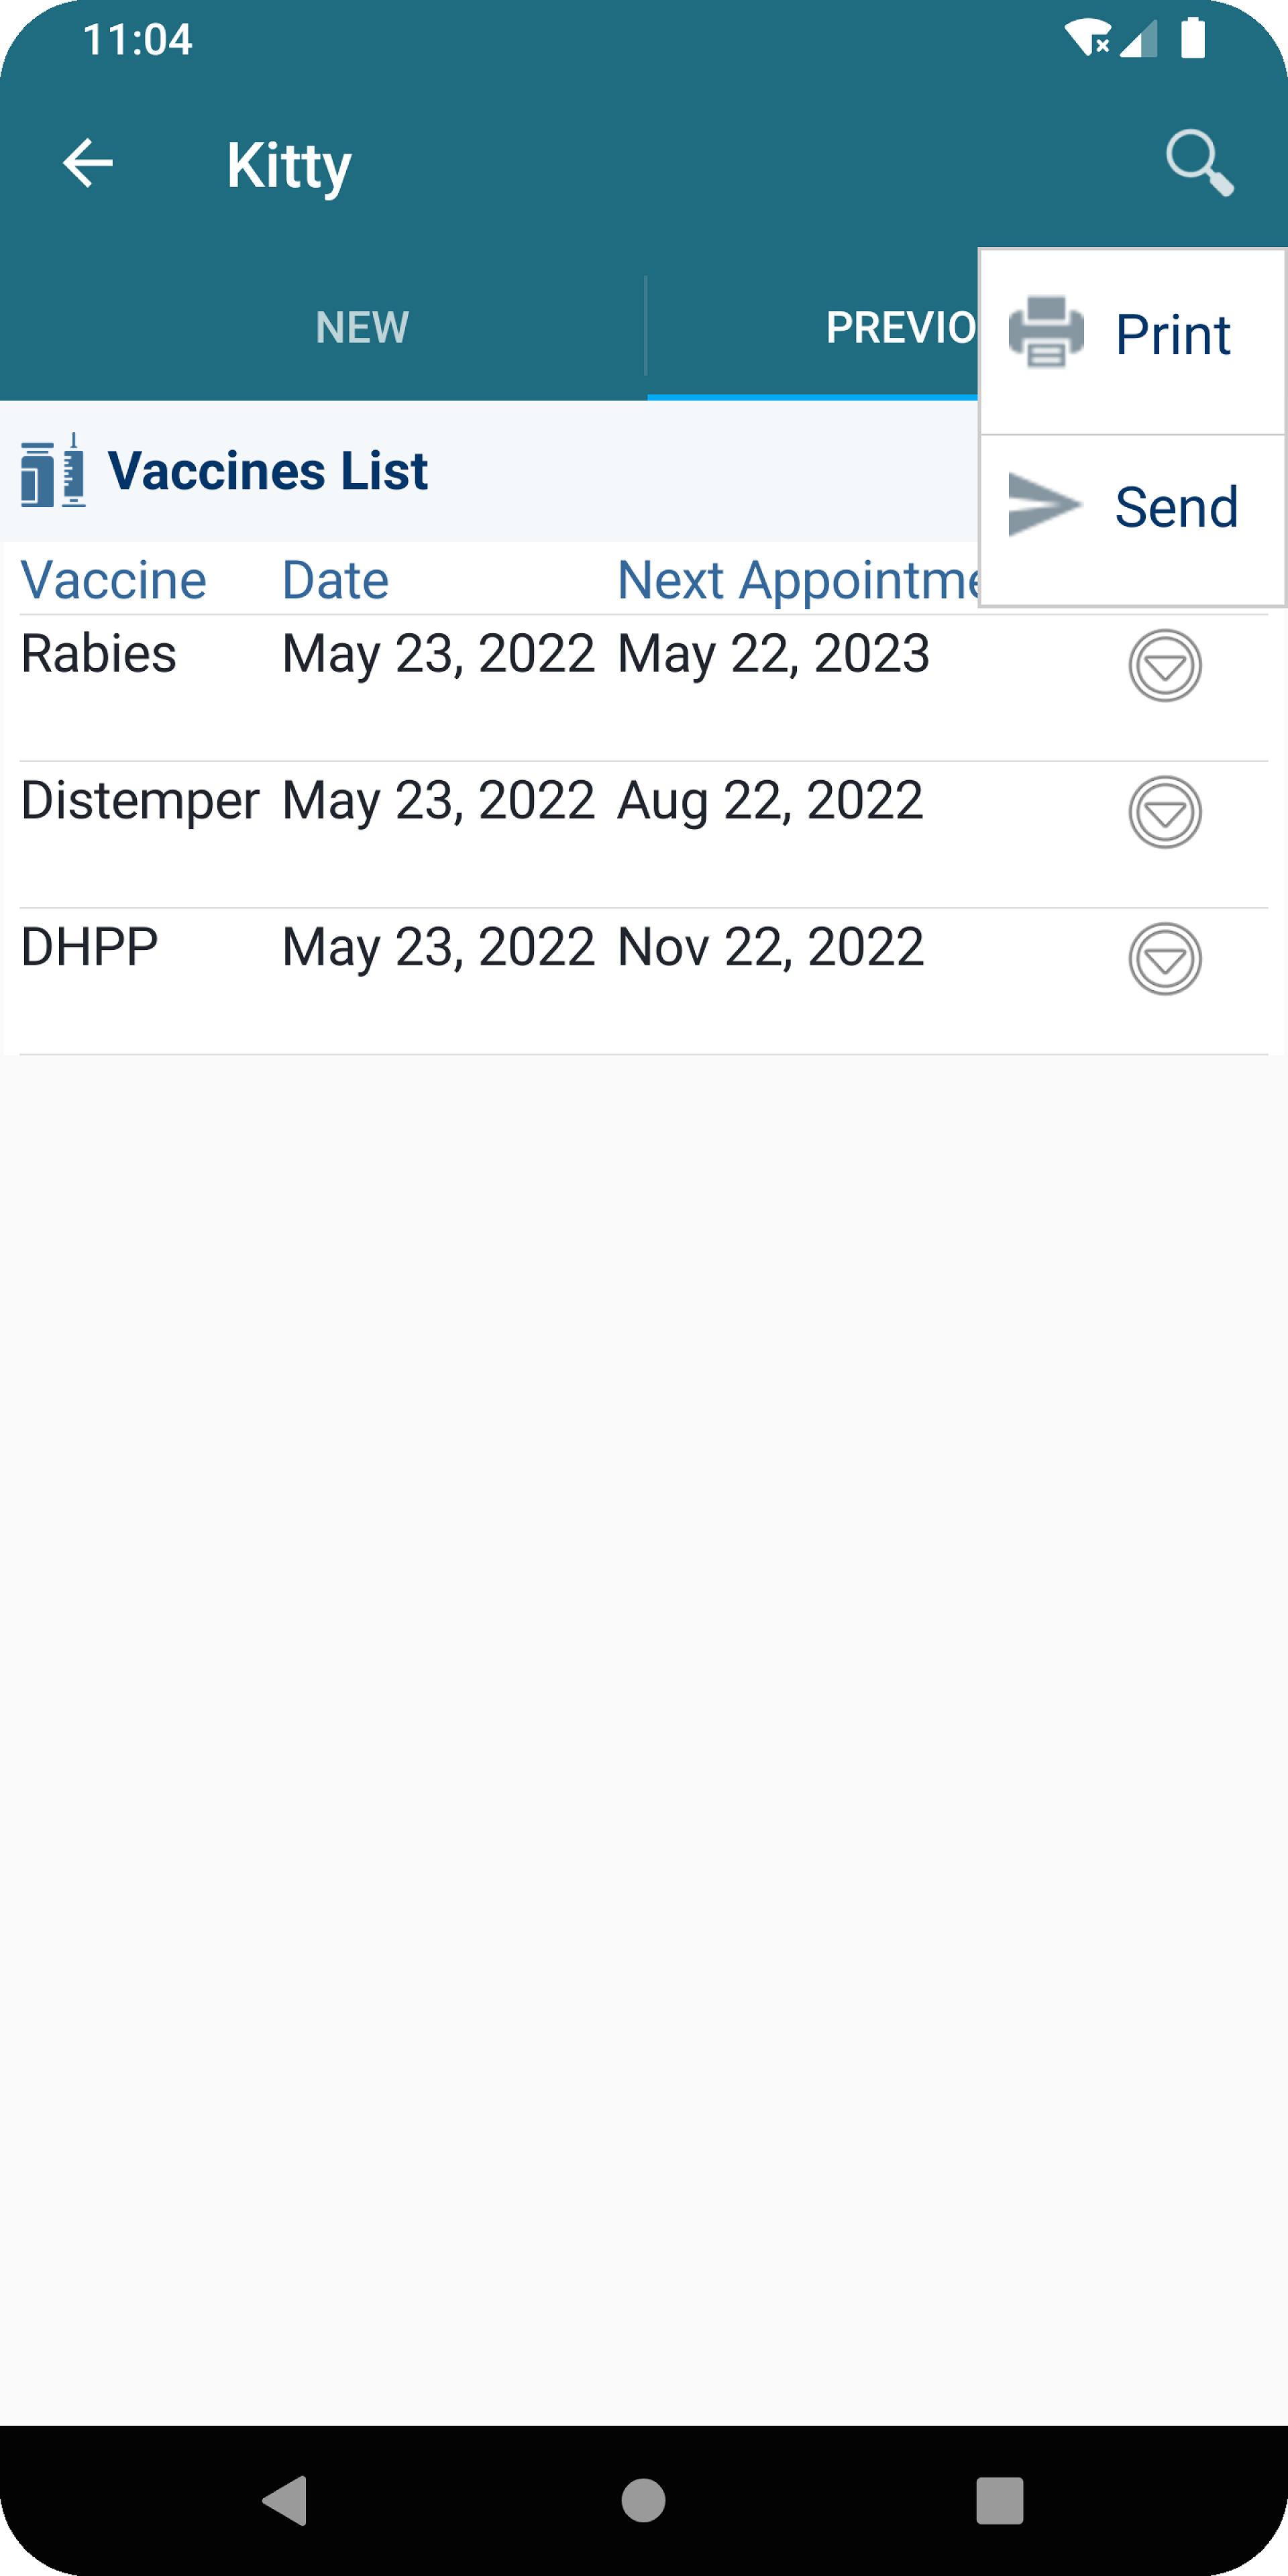Screen dimensions: 1288x2576
Task: Tap the Android home circle button
Action: tap(643, 2500)
